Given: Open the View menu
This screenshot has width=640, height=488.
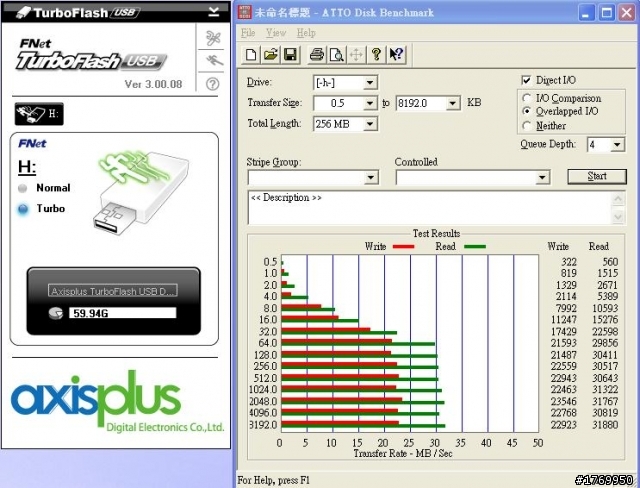Looking at the screenshot, I should [x=276, y=33].
